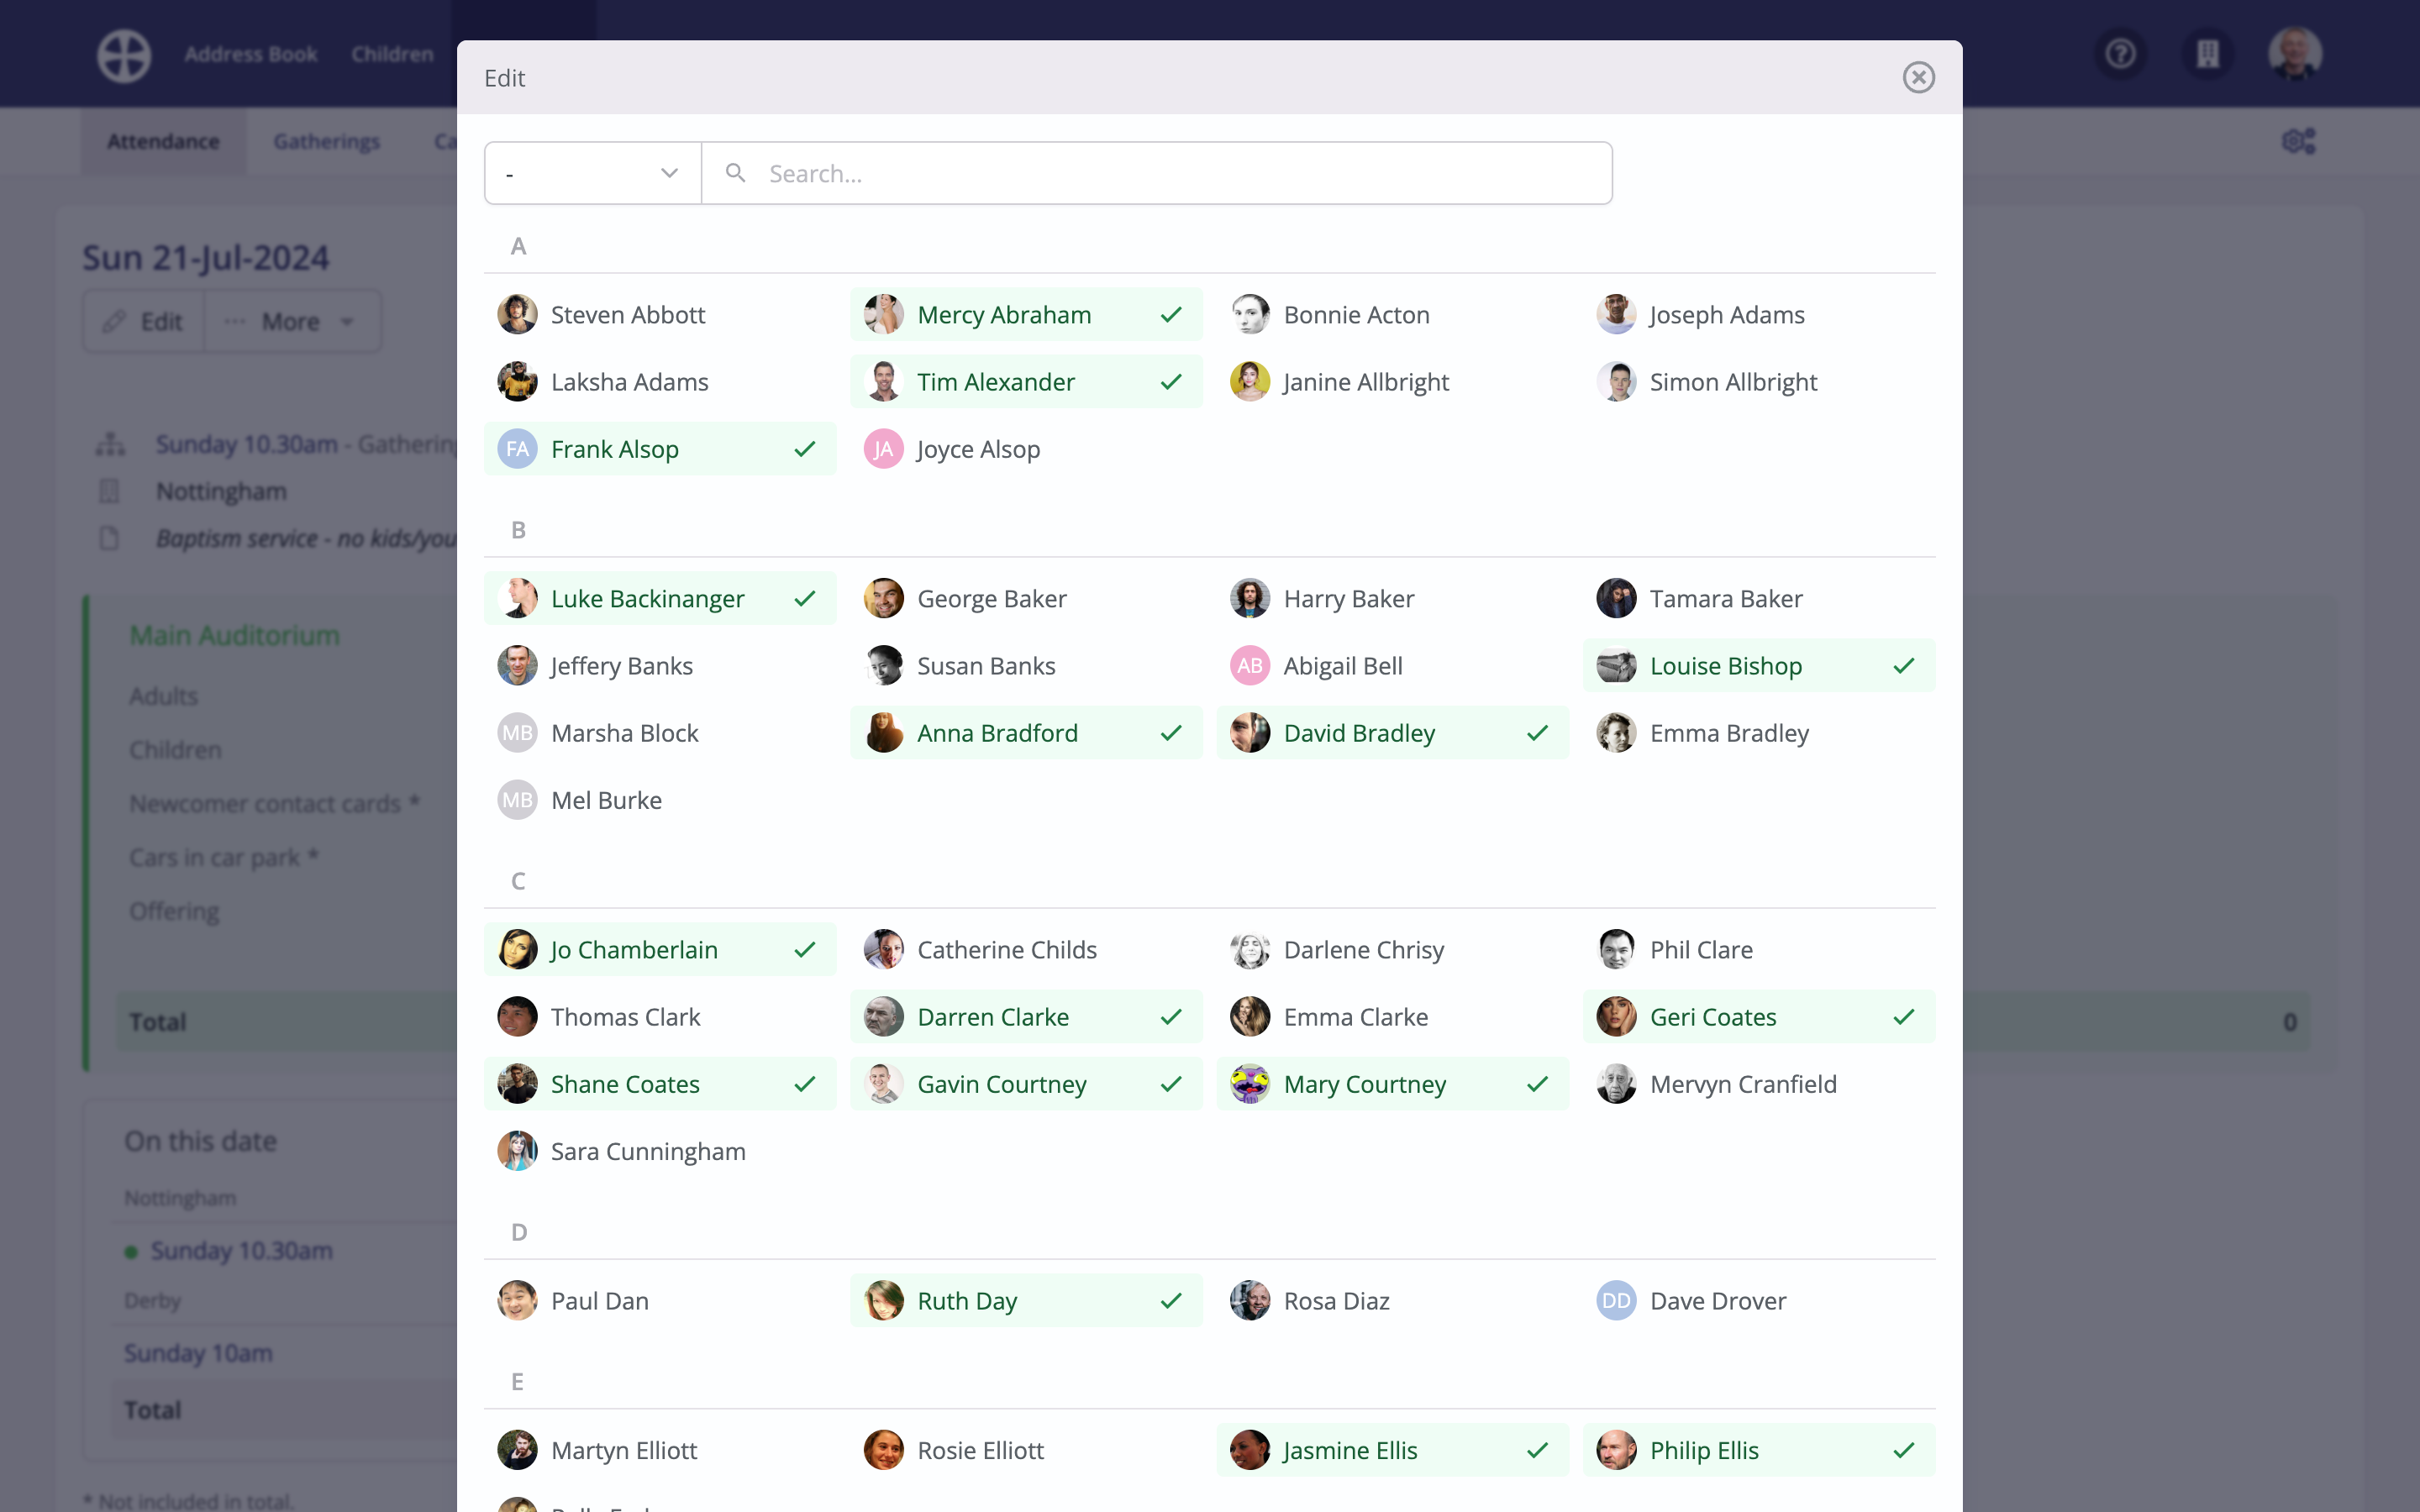
Task: Mark Thomas Clark as present
Action: tap(660, 1016)
